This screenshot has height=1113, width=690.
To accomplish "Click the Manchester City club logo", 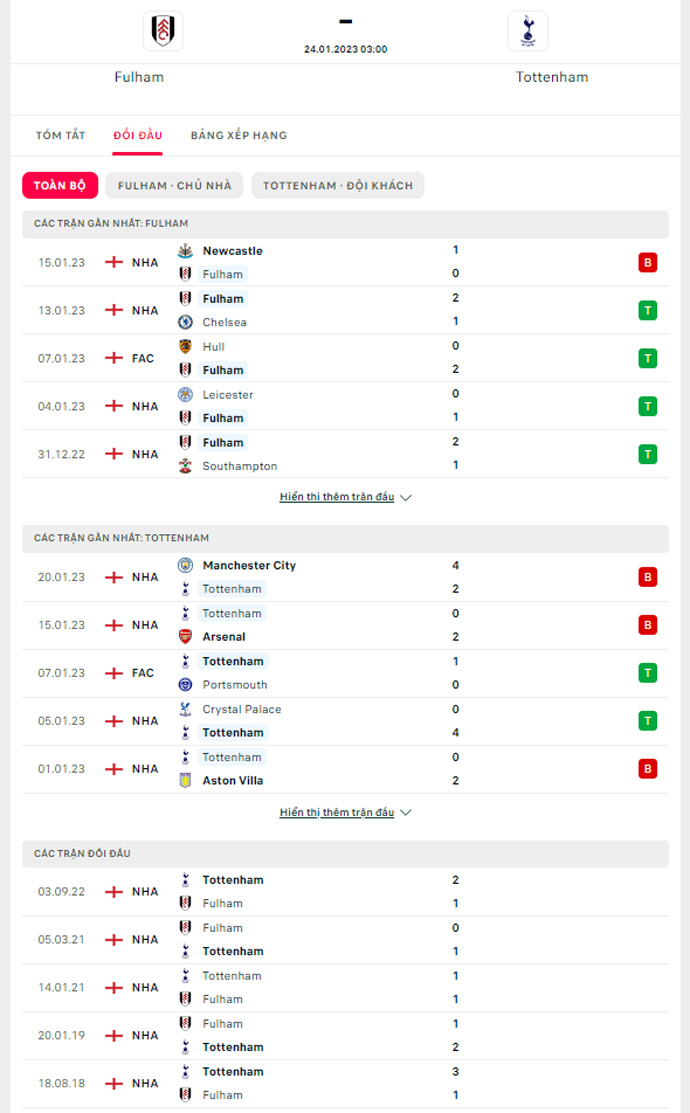I will click(185, 565).
